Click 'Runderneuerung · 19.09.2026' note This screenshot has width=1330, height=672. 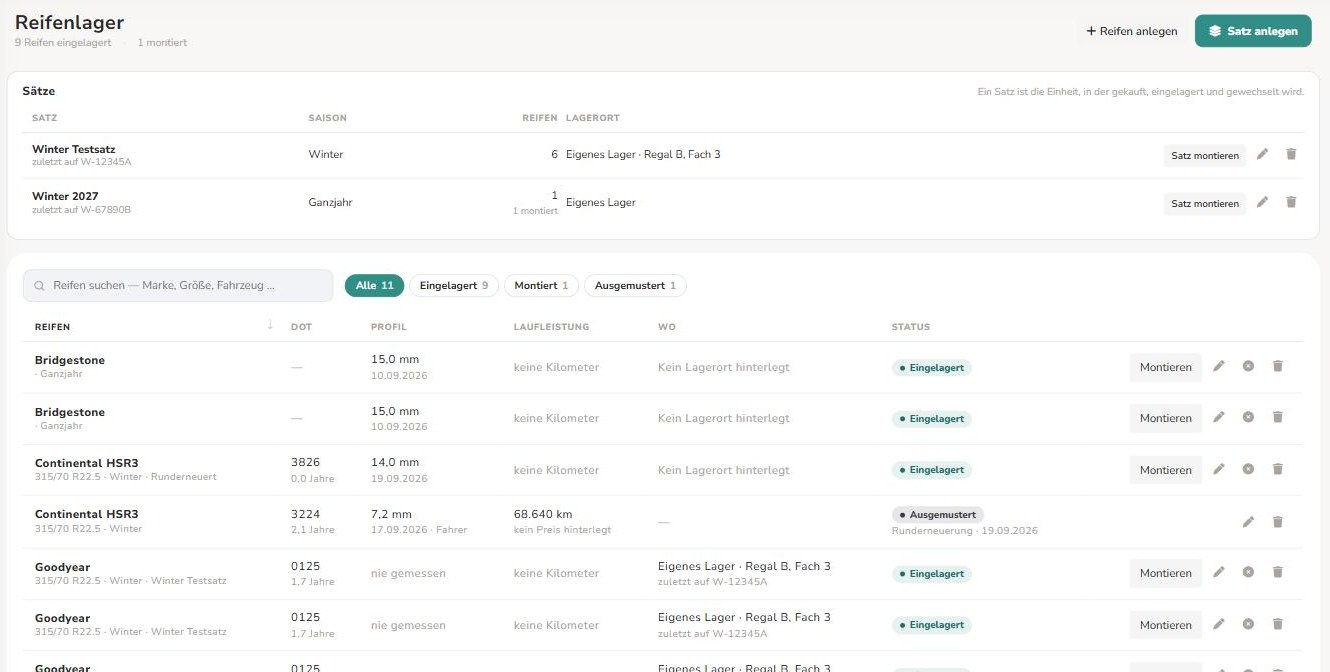coord(964,531)
